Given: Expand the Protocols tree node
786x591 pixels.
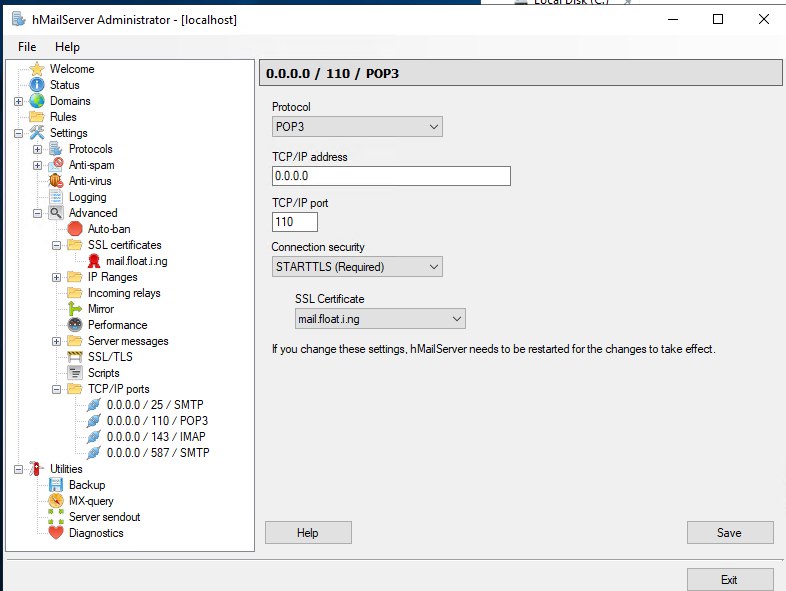Looking at the screenshot, I should [38, 149].
